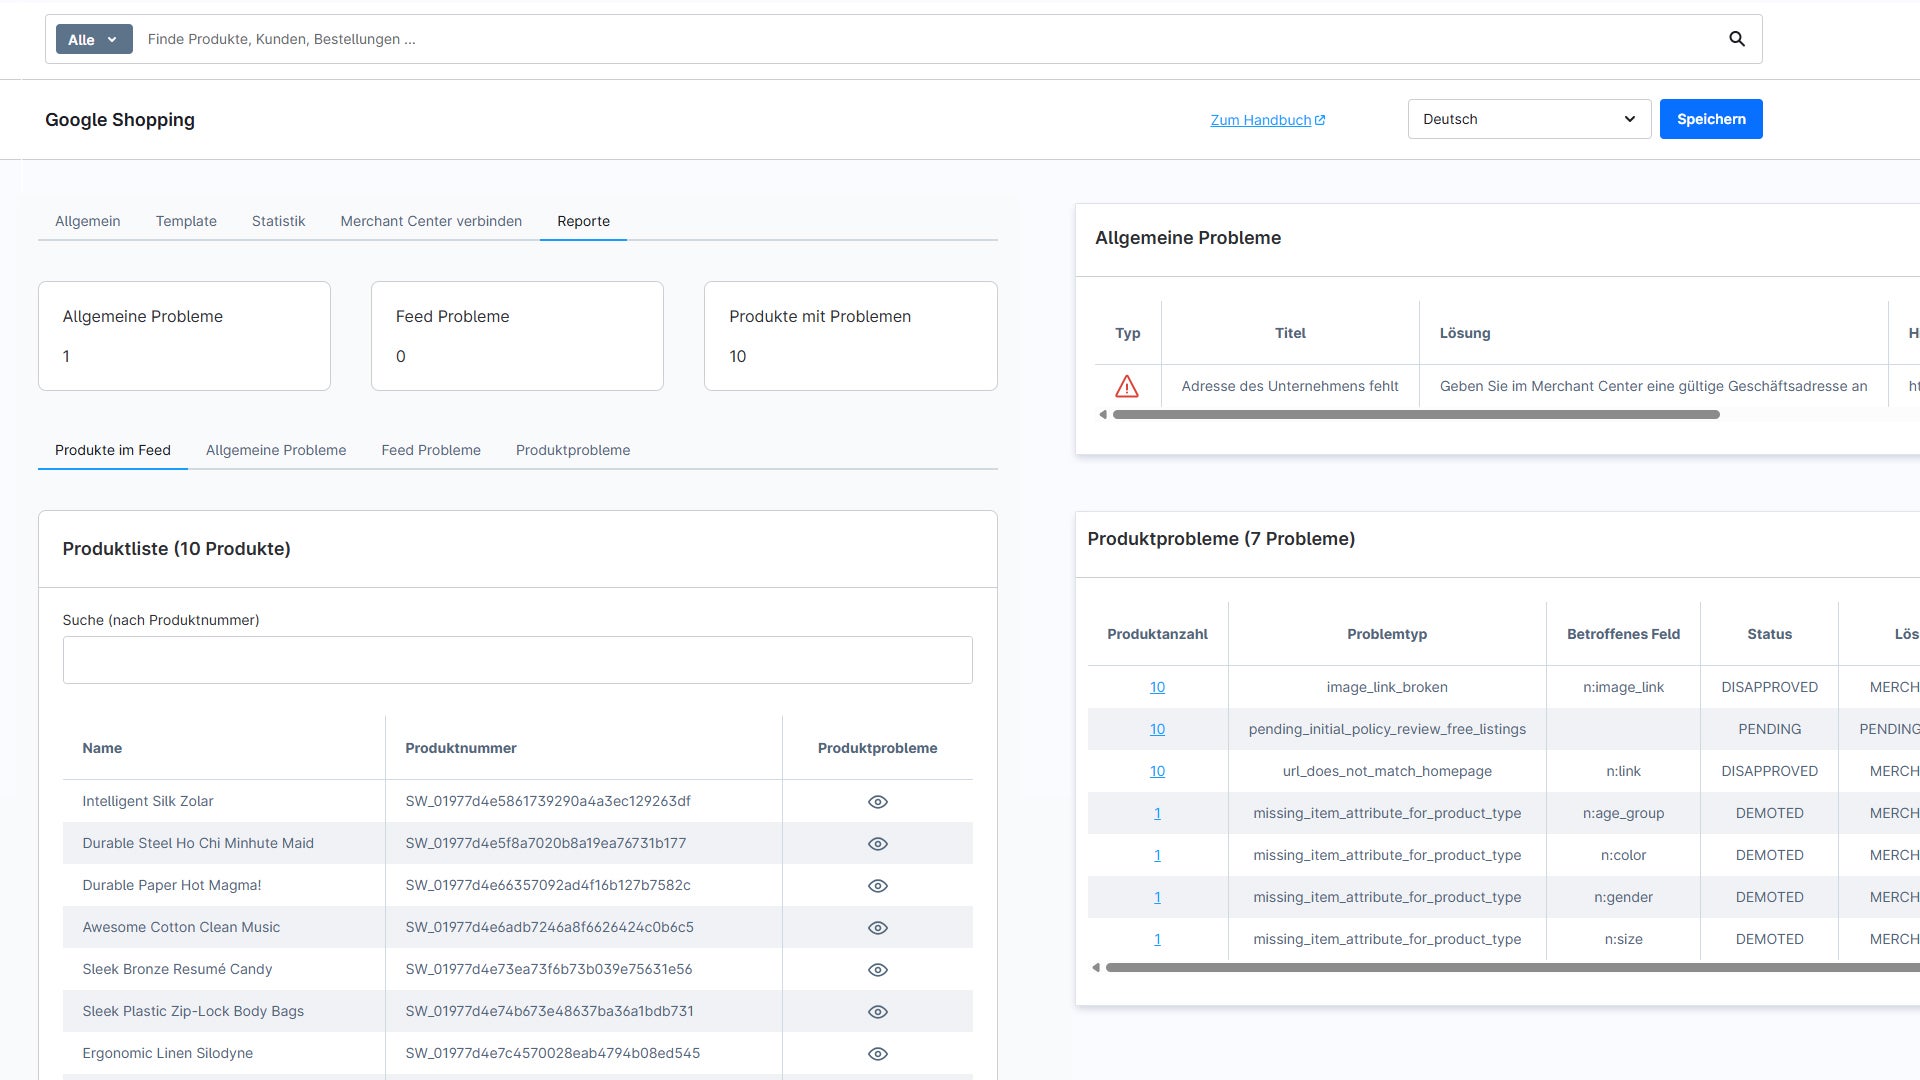Select the Produkte im Feed sub-tab
This screenshot has width=1920, height=1080.
pyautogui.click(x=113, y=450)
